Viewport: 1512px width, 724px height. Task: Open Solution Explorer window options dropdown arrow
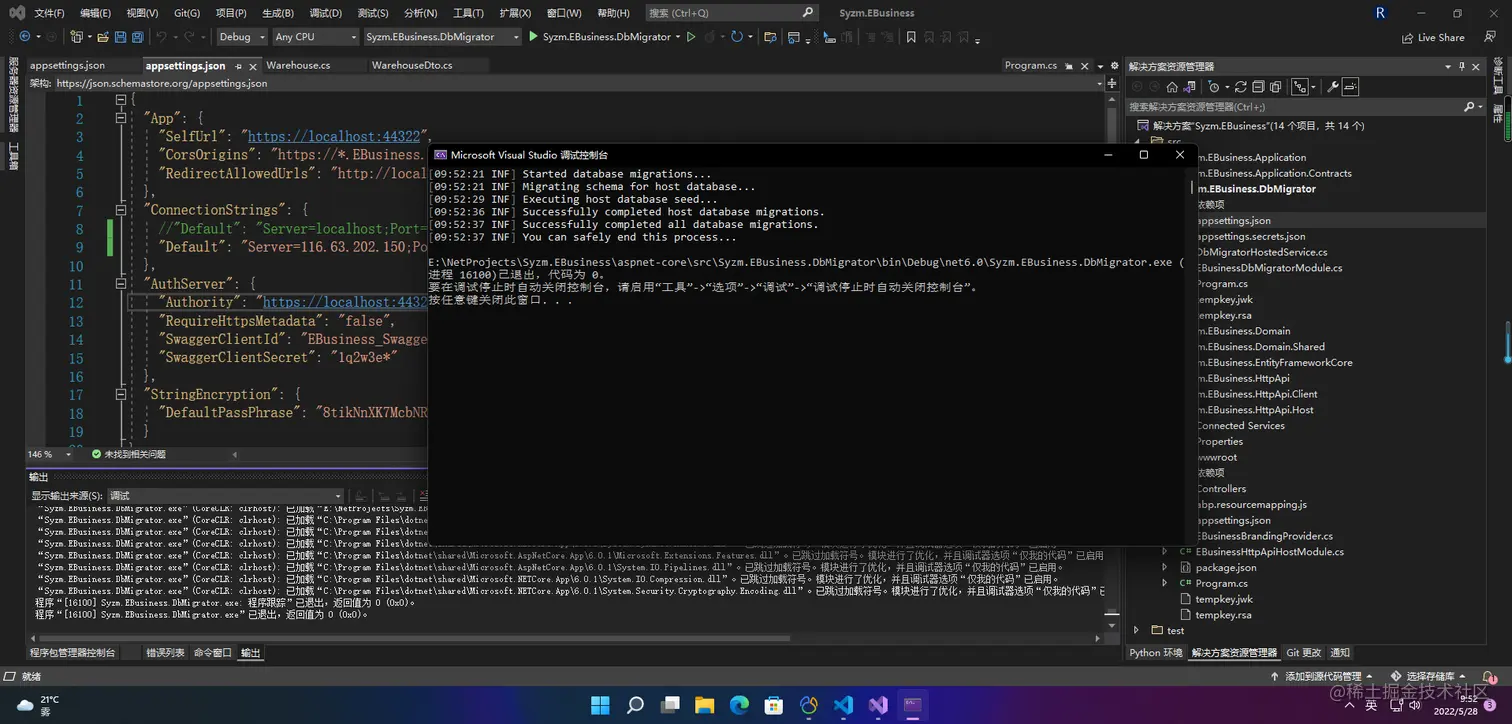tap(1448, 66)
